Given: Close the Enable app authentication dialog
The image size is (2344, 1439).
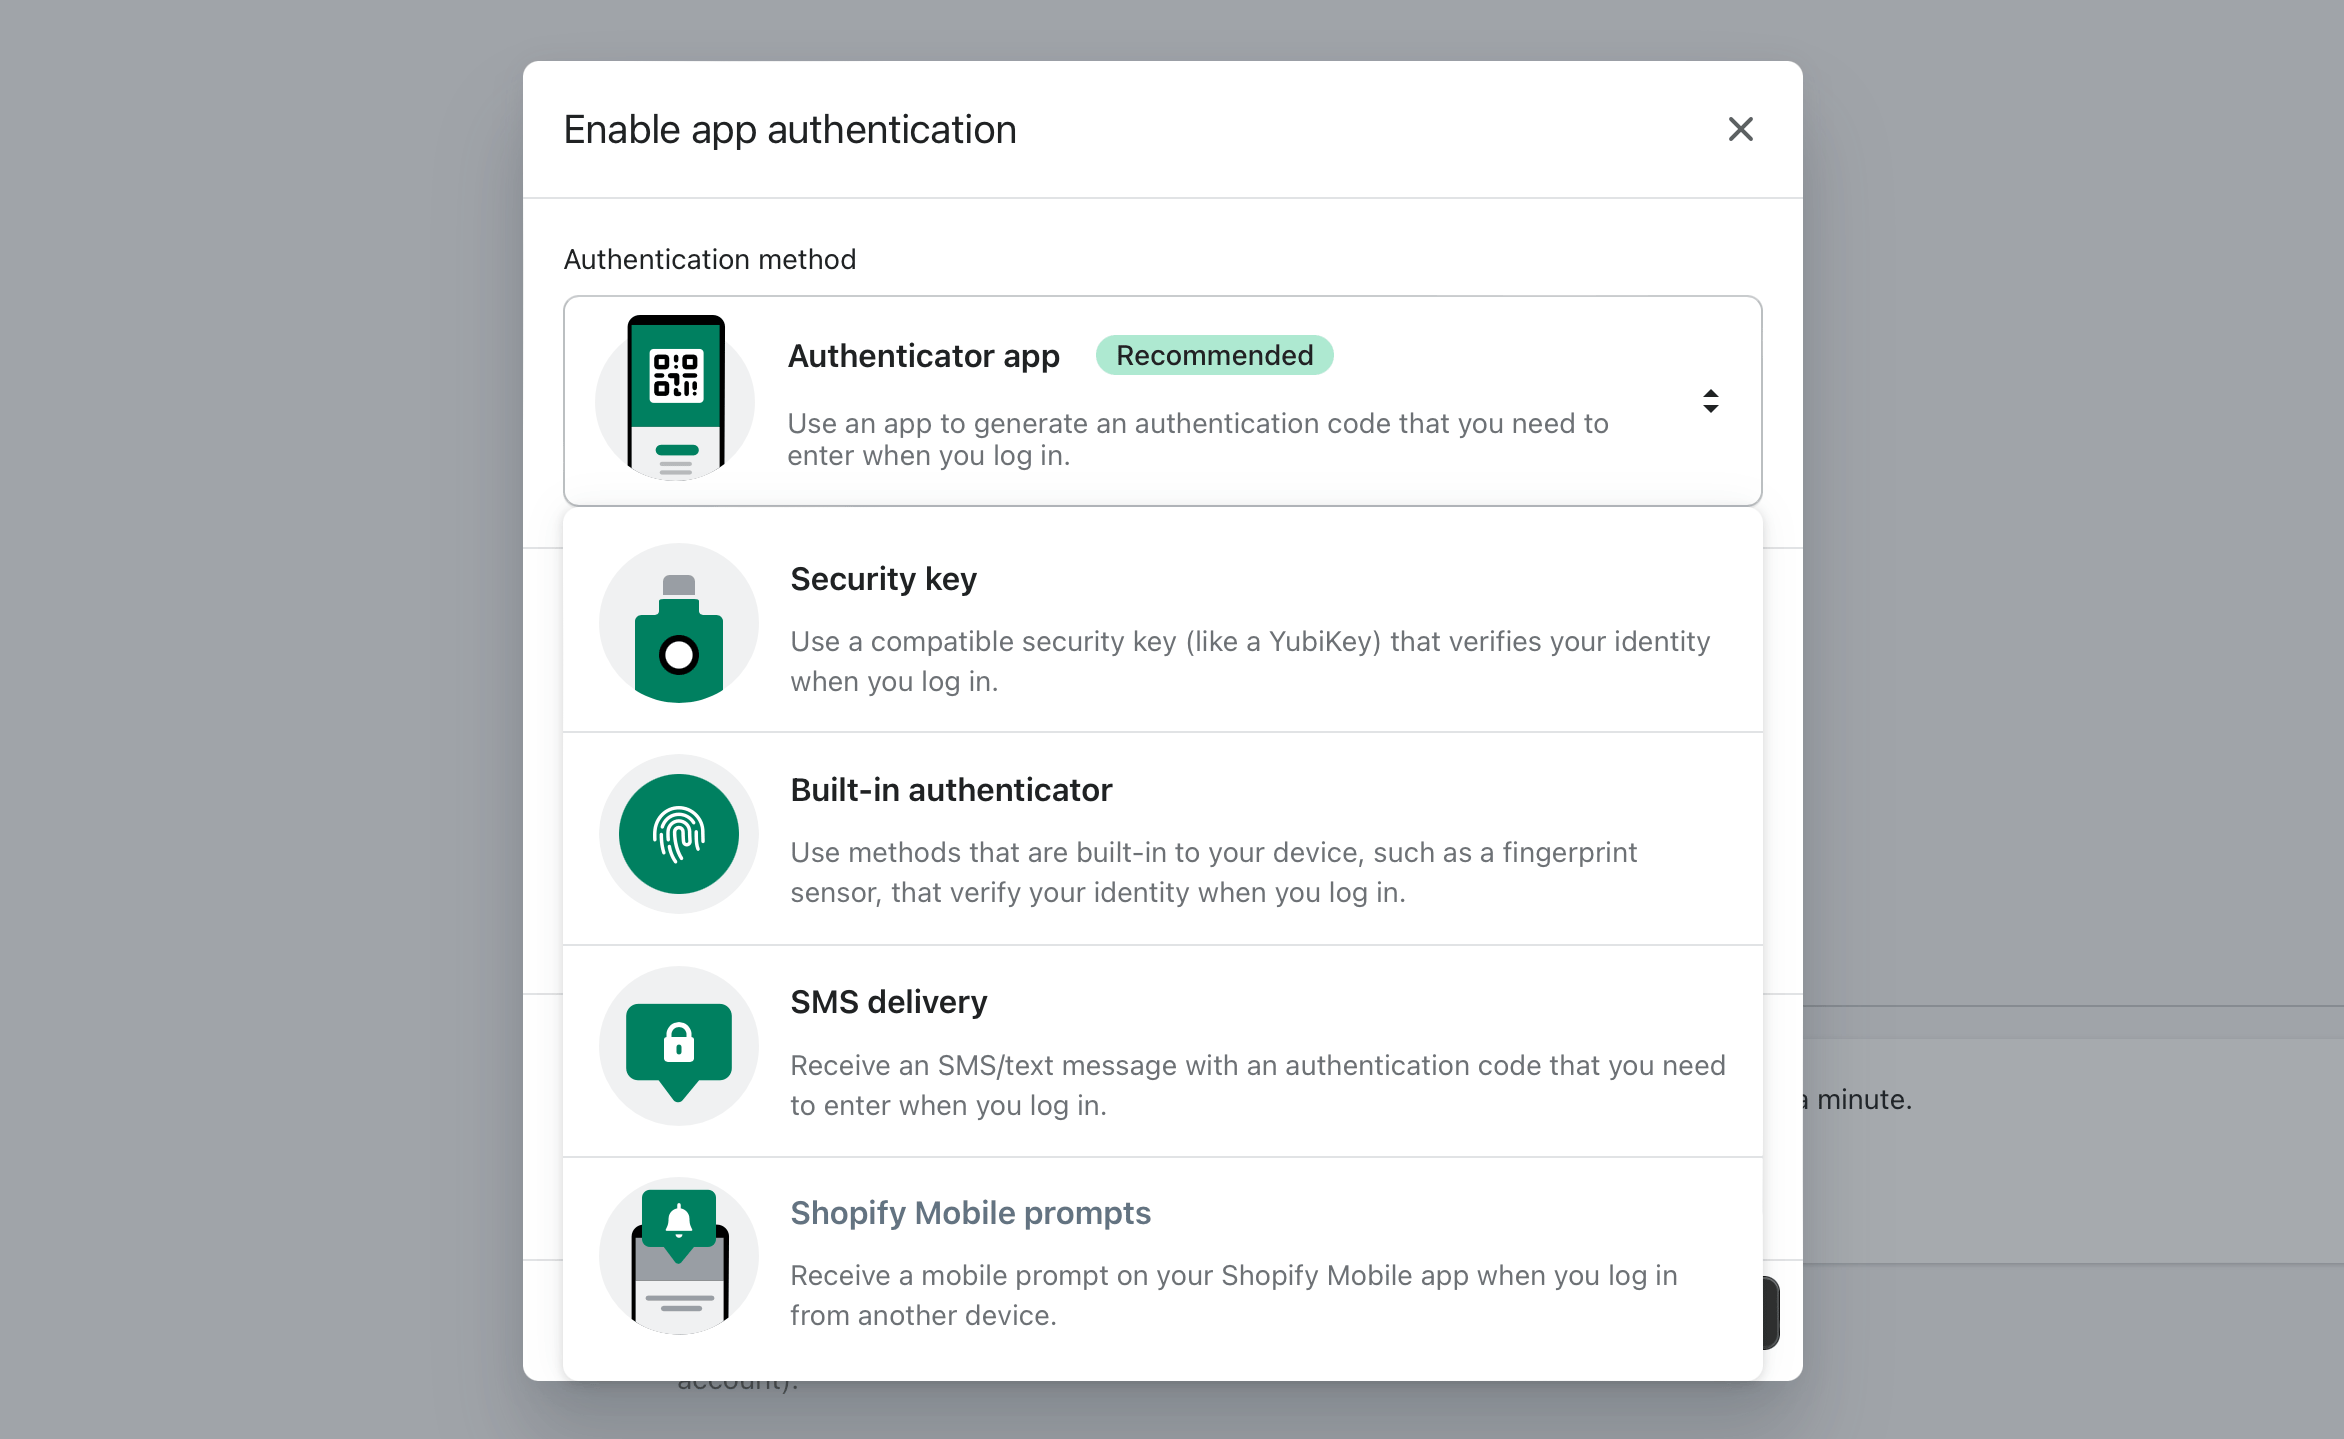Looking at the screenshot, I should click(x=1740, y=129).
